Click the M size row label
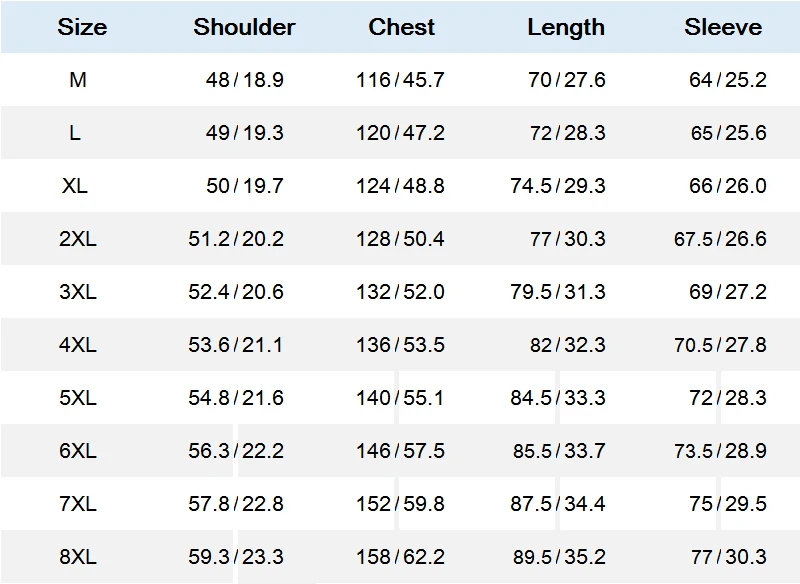Viewport: 800px width, 584px height. 78,80
